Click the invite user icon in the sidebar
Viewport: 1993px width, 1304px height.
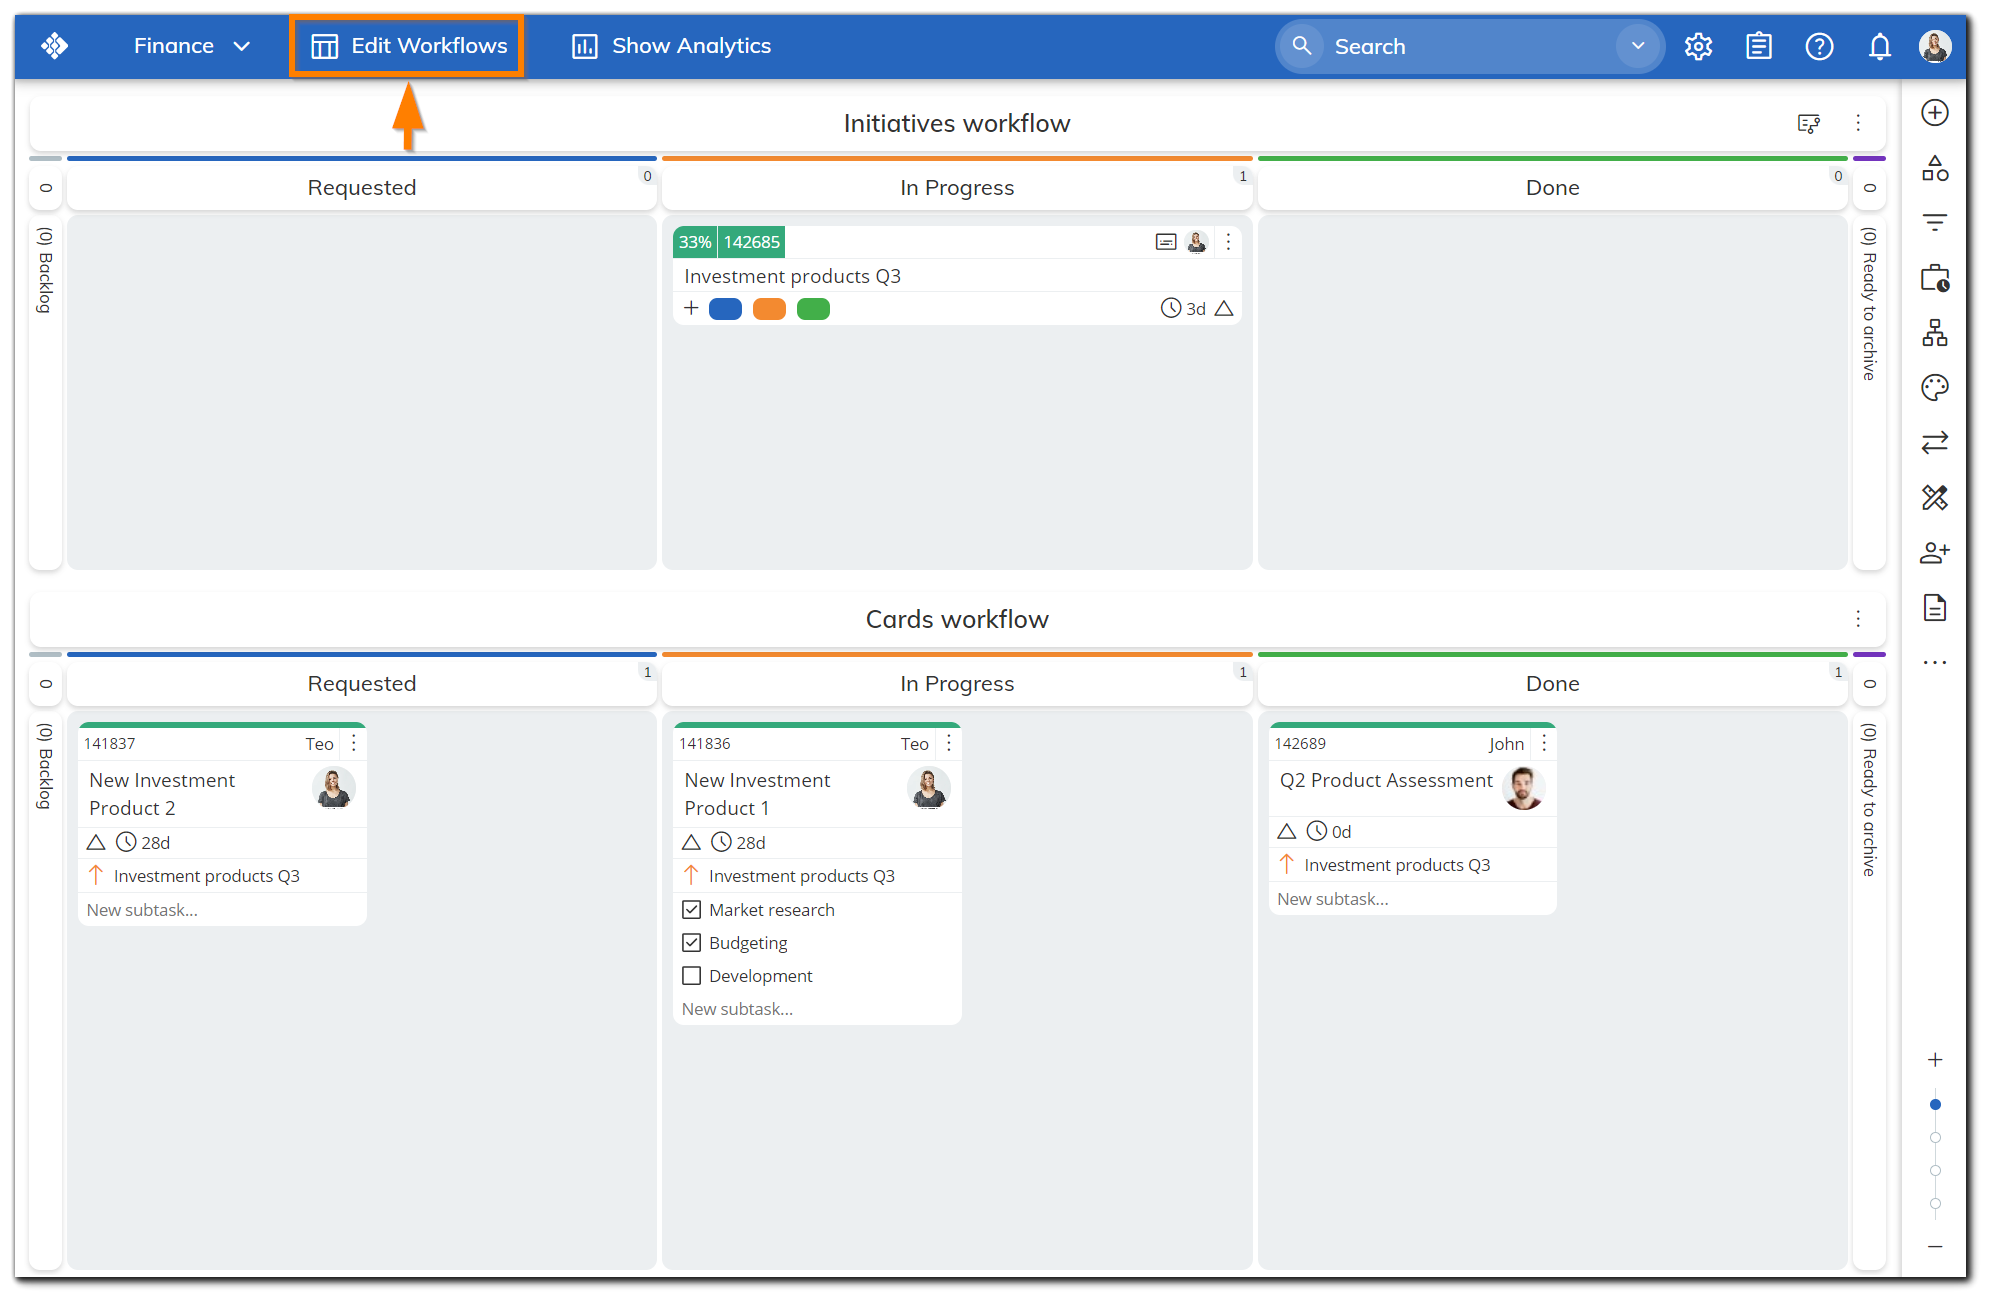1935,552
